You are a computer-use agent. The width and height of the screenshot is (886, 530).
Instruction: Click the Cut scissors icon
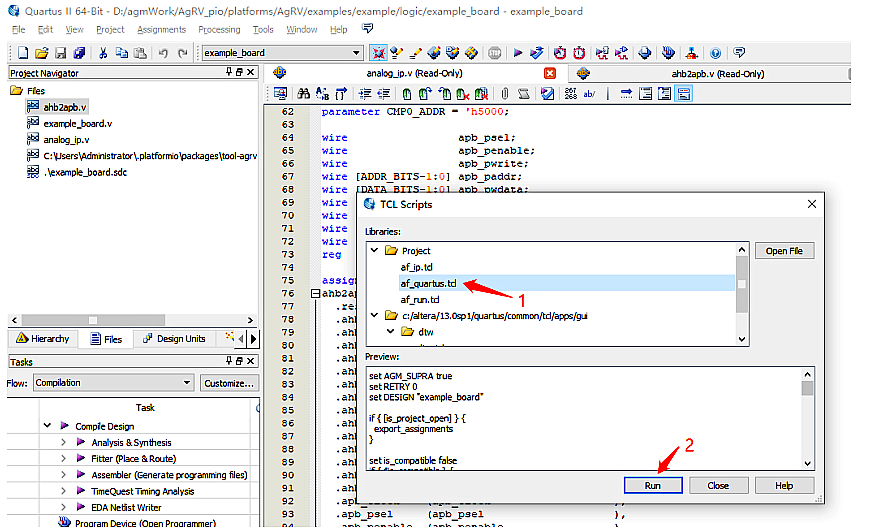[103, 53]
